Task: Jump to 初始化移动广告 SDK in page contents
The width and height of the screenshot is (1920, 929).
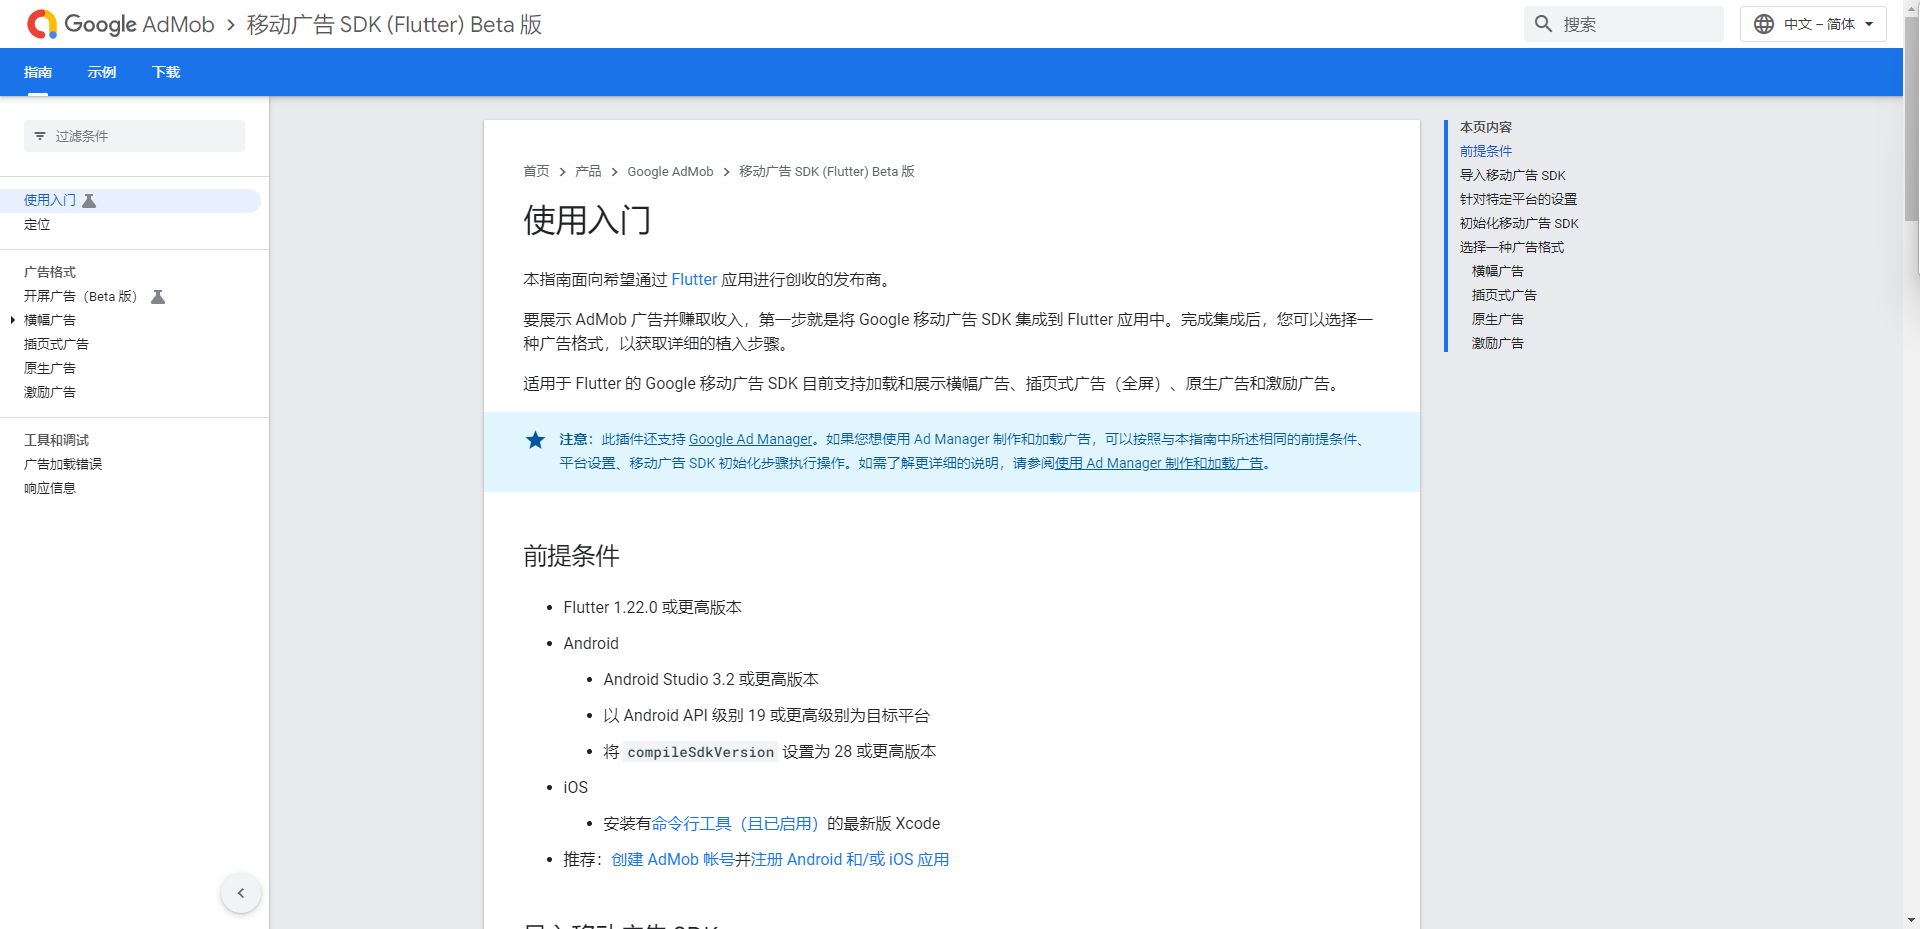Action: pos(1519,223)
